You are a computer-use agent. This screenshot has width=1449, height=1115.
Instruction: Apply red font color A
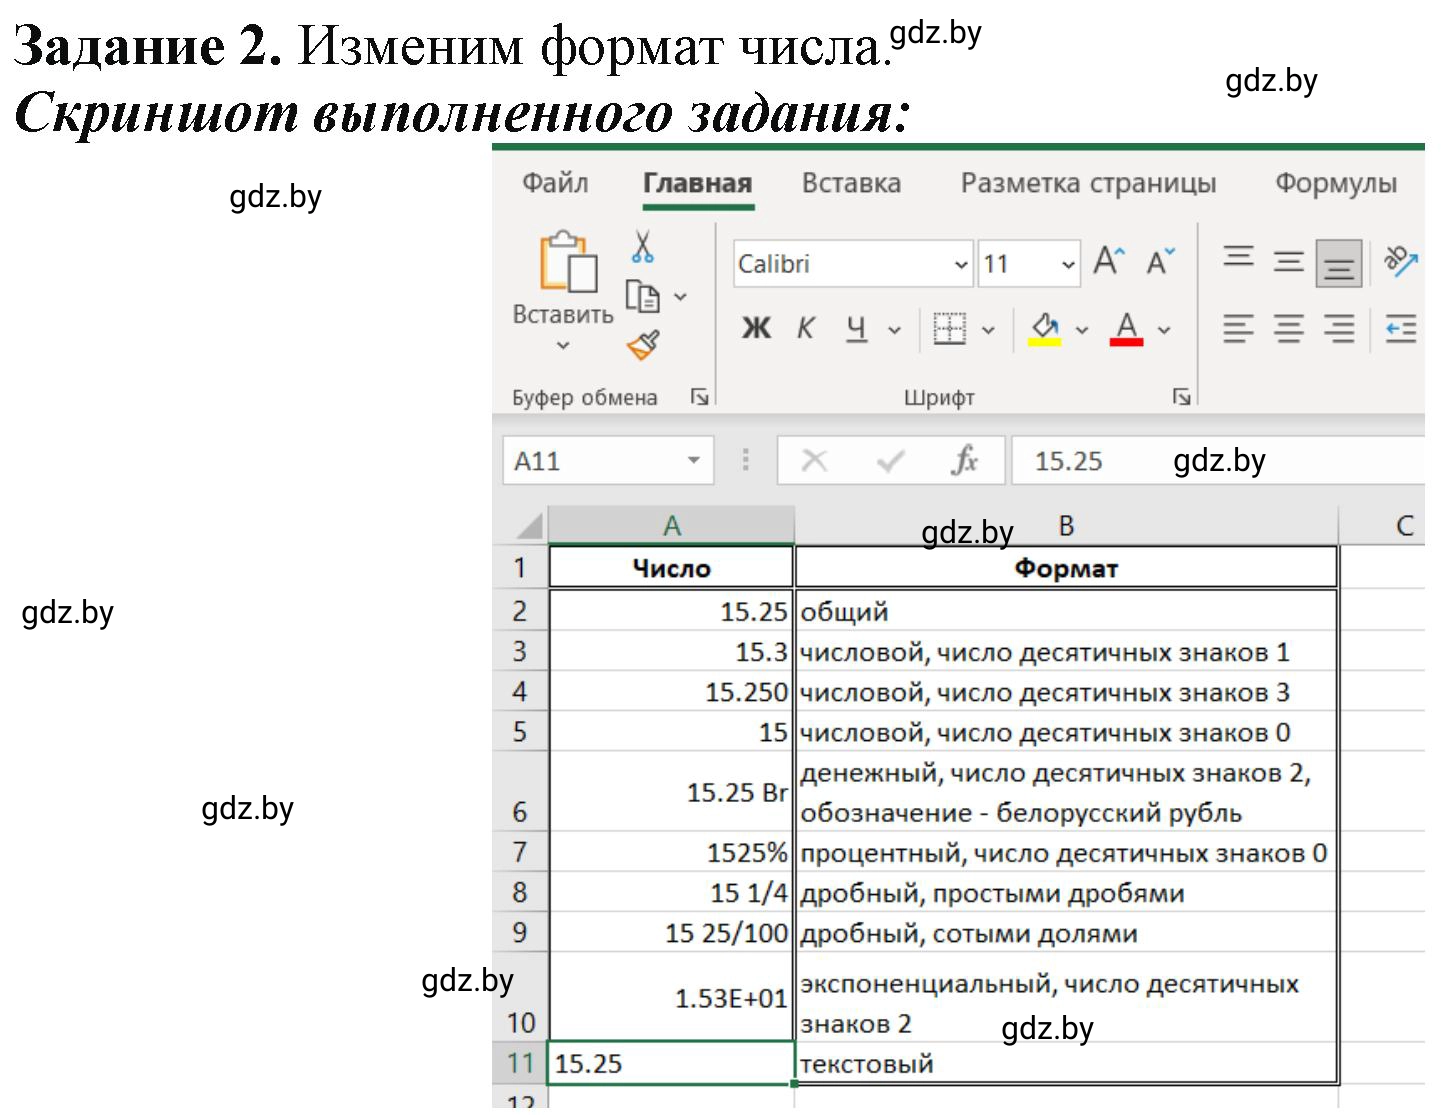[1126, 328]
